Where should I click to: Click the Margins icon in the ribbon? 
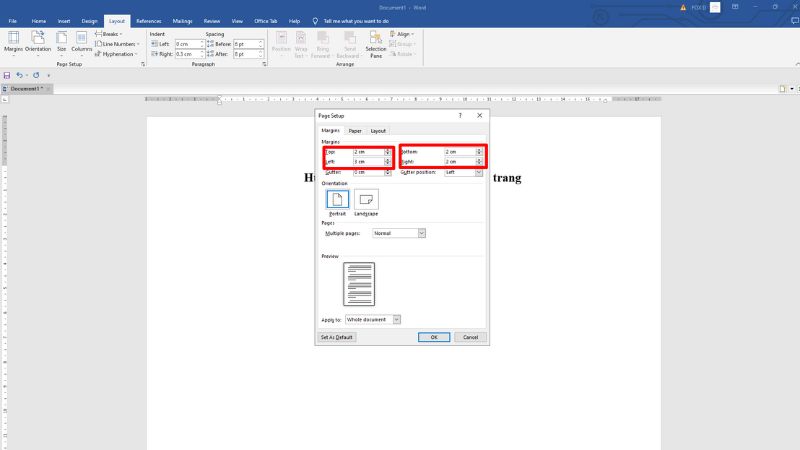coord(13,38)
